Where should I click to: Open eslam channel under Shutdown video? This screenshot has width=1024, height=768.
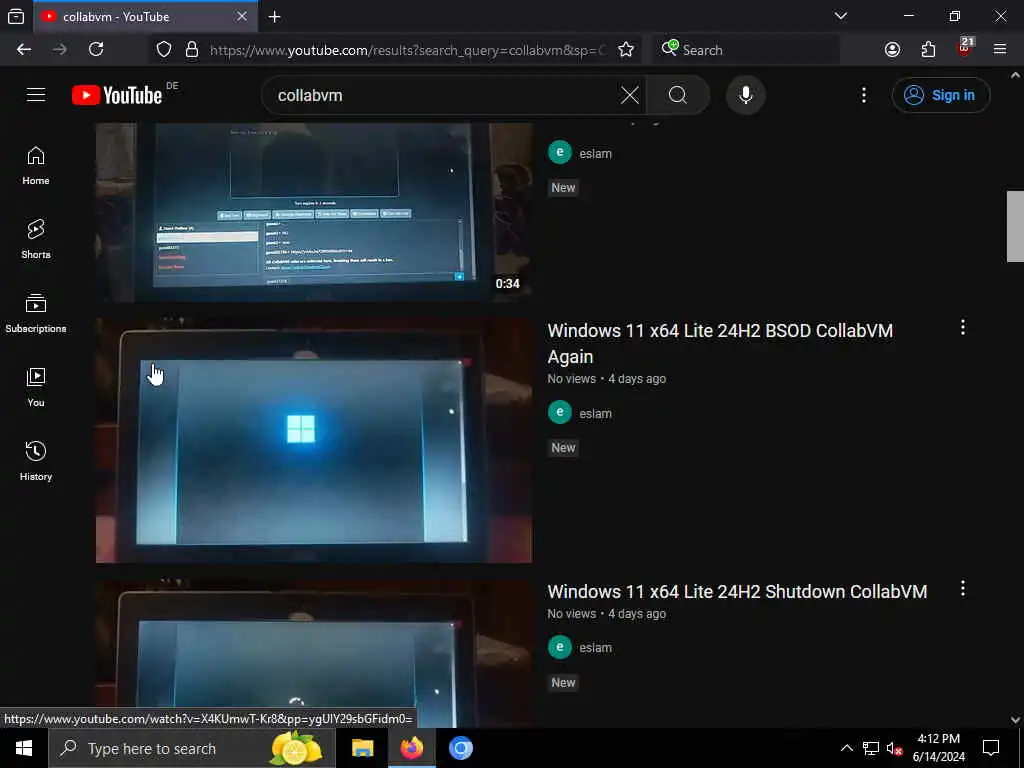click(595, 648)
